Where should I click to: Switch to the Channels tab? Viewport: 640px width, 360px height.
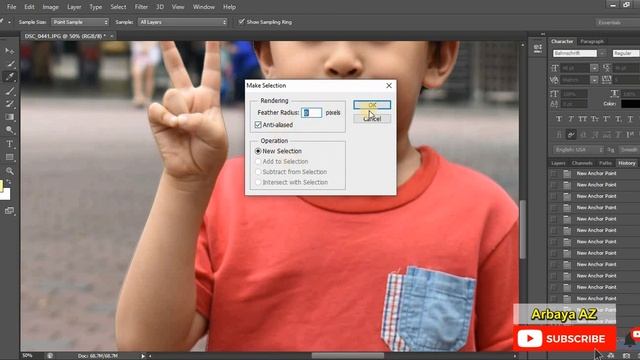(582, 163)
